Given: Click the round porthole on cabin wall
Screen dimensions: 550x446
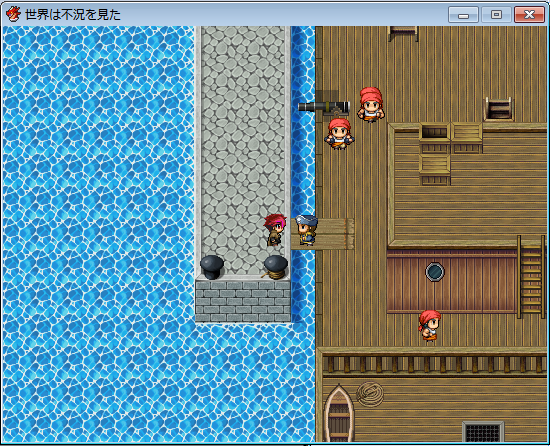Looking at the screenshot, I should pyautogui.click(x=435, y=271).
